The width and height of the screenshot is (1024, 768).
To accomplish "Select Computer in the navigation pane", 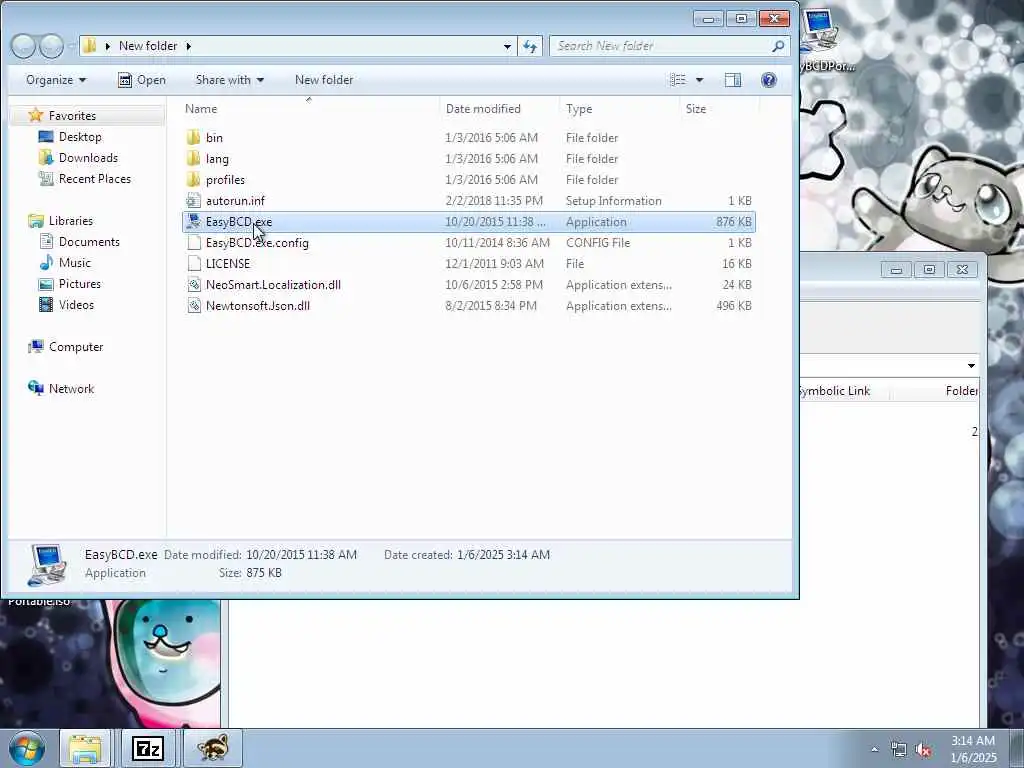I will (76, 347).
